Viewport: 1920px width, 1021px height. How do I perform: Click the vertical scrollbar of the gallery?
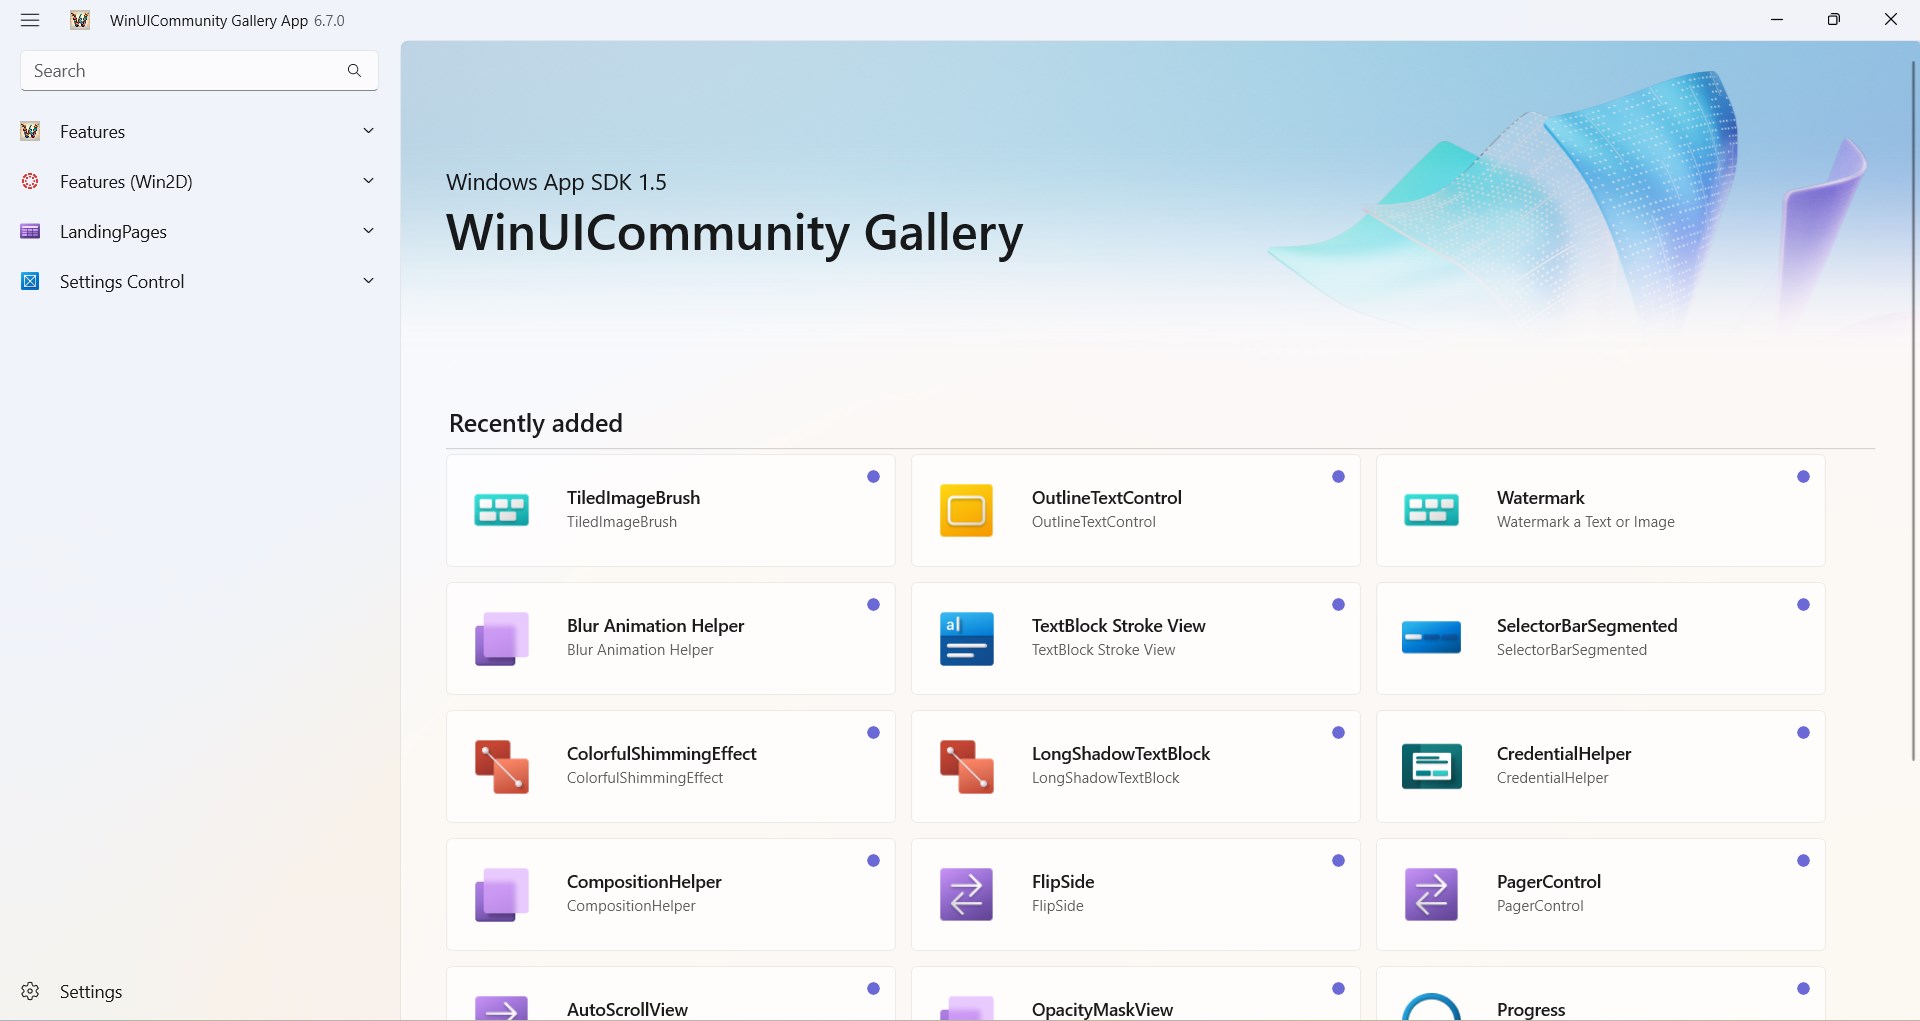click(1913, 410)
